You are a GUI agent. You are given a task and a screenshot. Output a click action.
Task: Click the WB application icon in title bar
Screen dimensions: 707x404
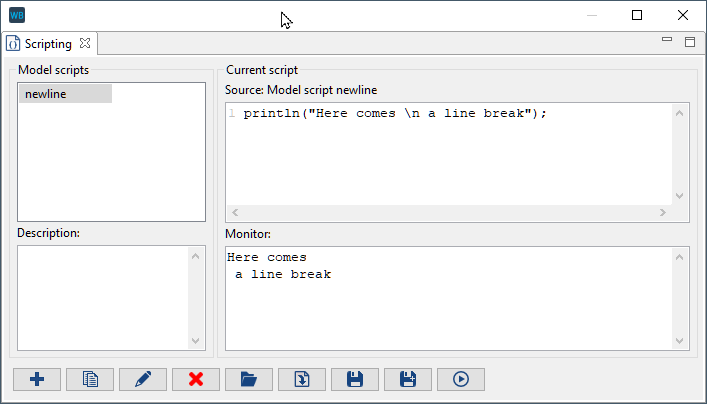click(17, 15)
